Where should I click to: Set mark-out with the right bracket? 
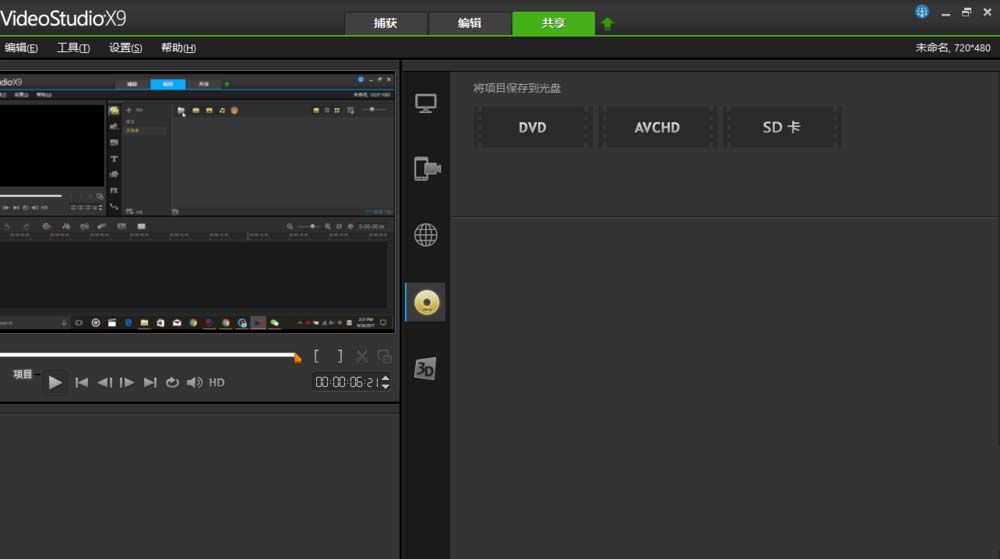coord(339,356)
